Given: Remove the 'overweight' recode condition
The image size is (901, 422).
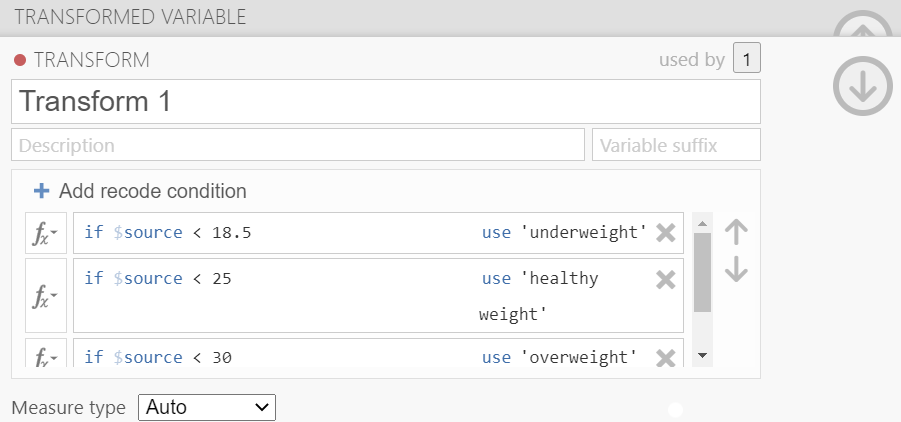Looking at the screenshot, I should click(x=666, y=358).
